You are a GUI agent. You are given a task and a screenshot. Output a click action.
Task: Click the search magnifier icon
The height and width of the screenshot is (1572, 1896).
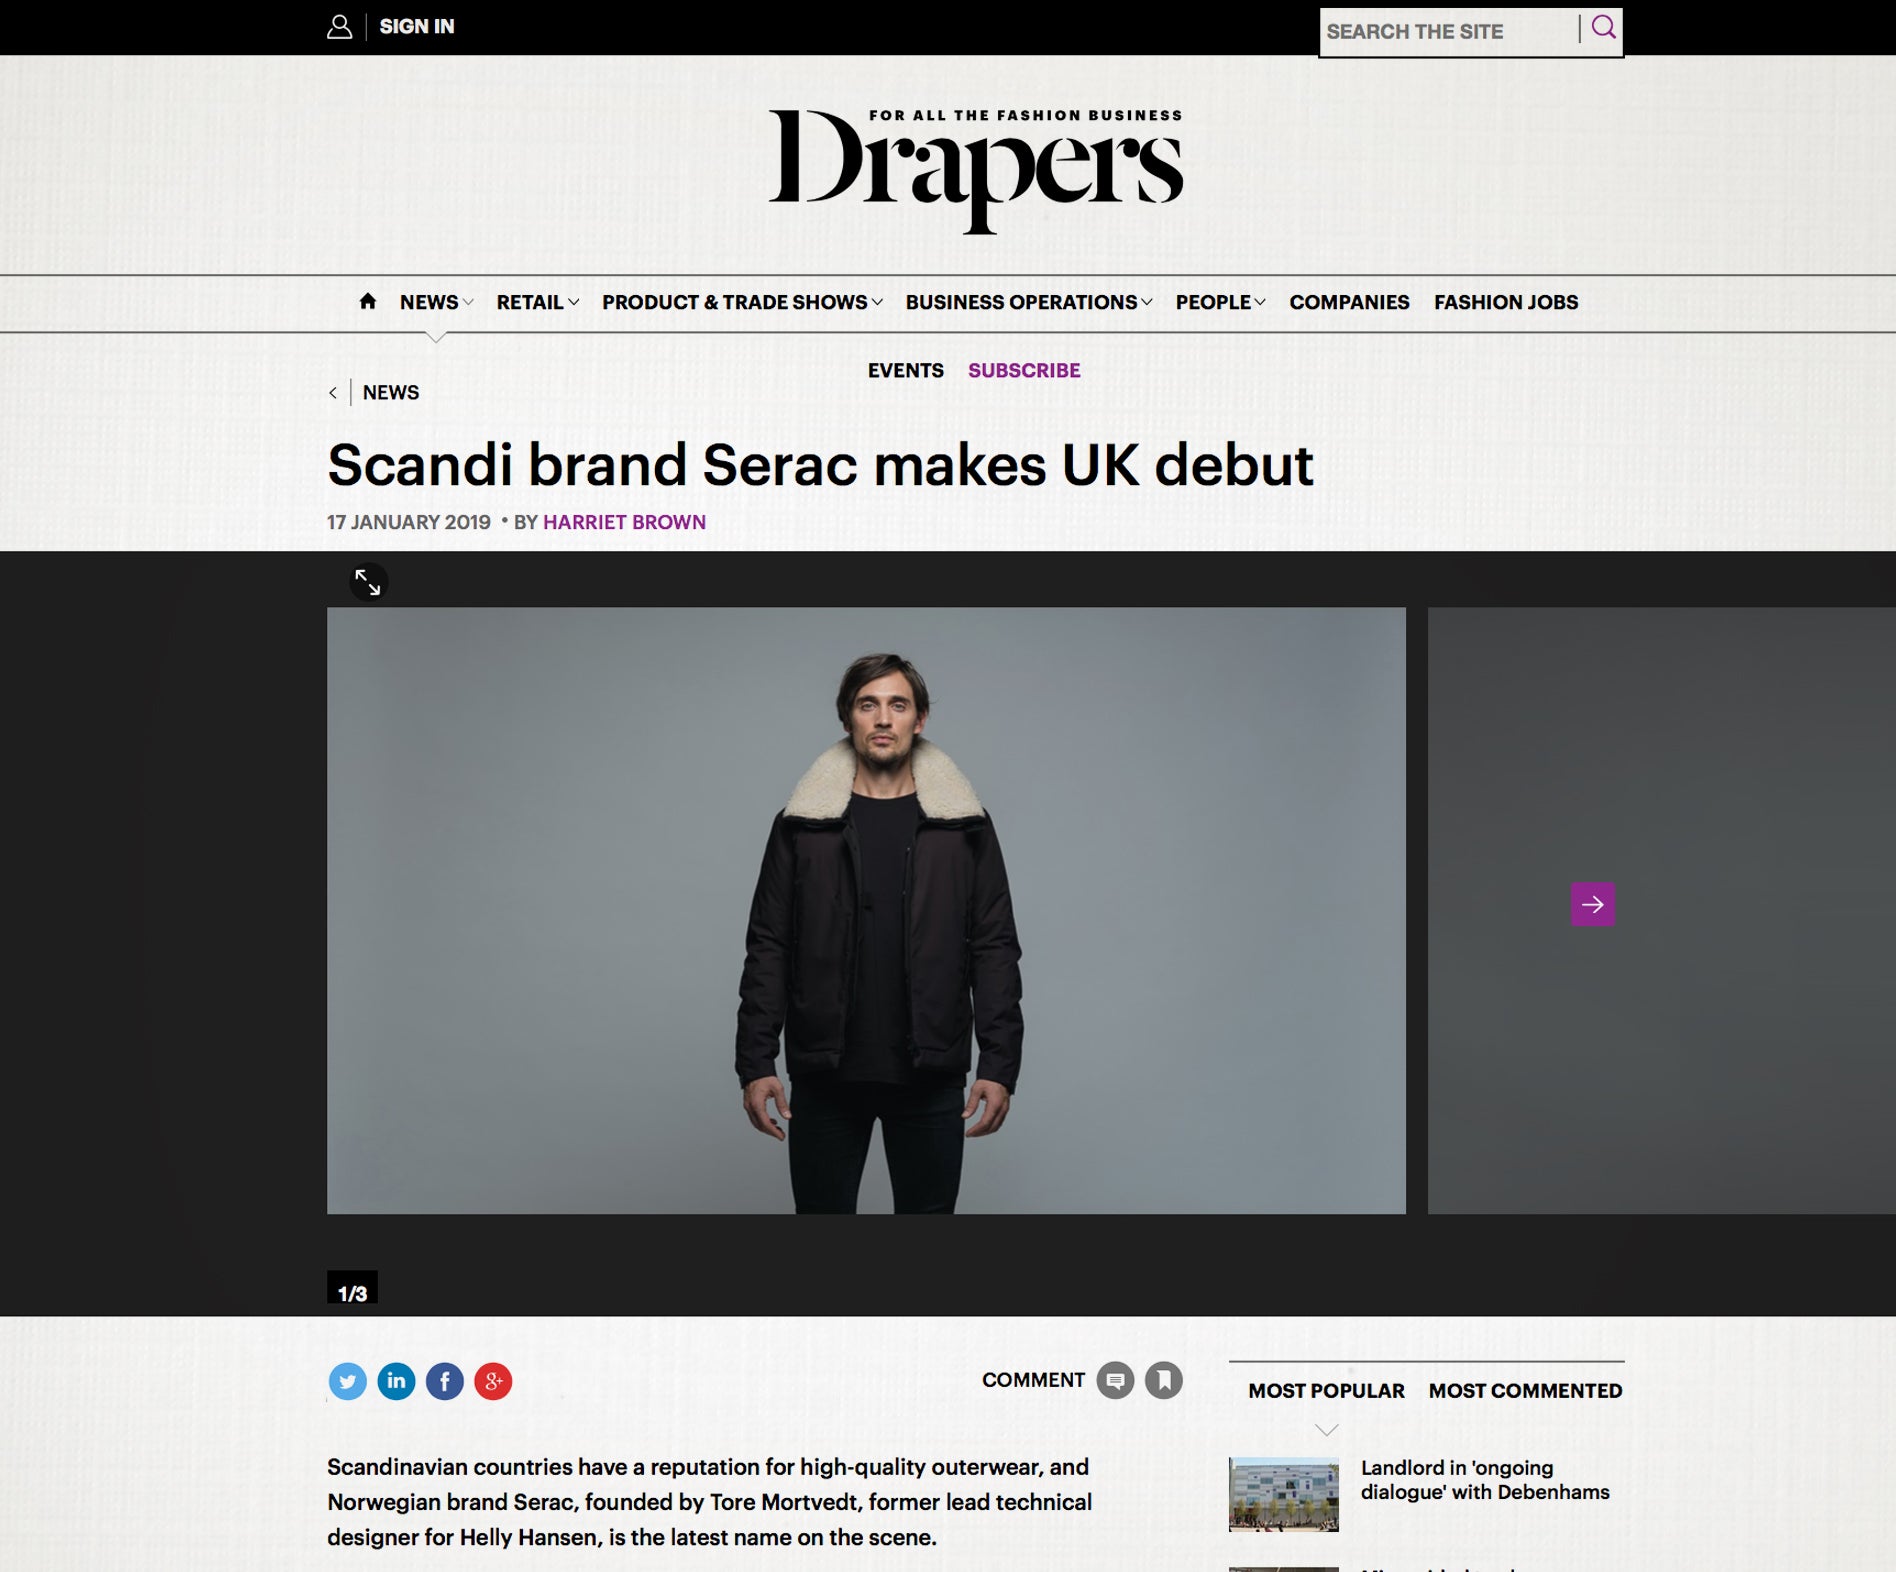pos(1603,28)
